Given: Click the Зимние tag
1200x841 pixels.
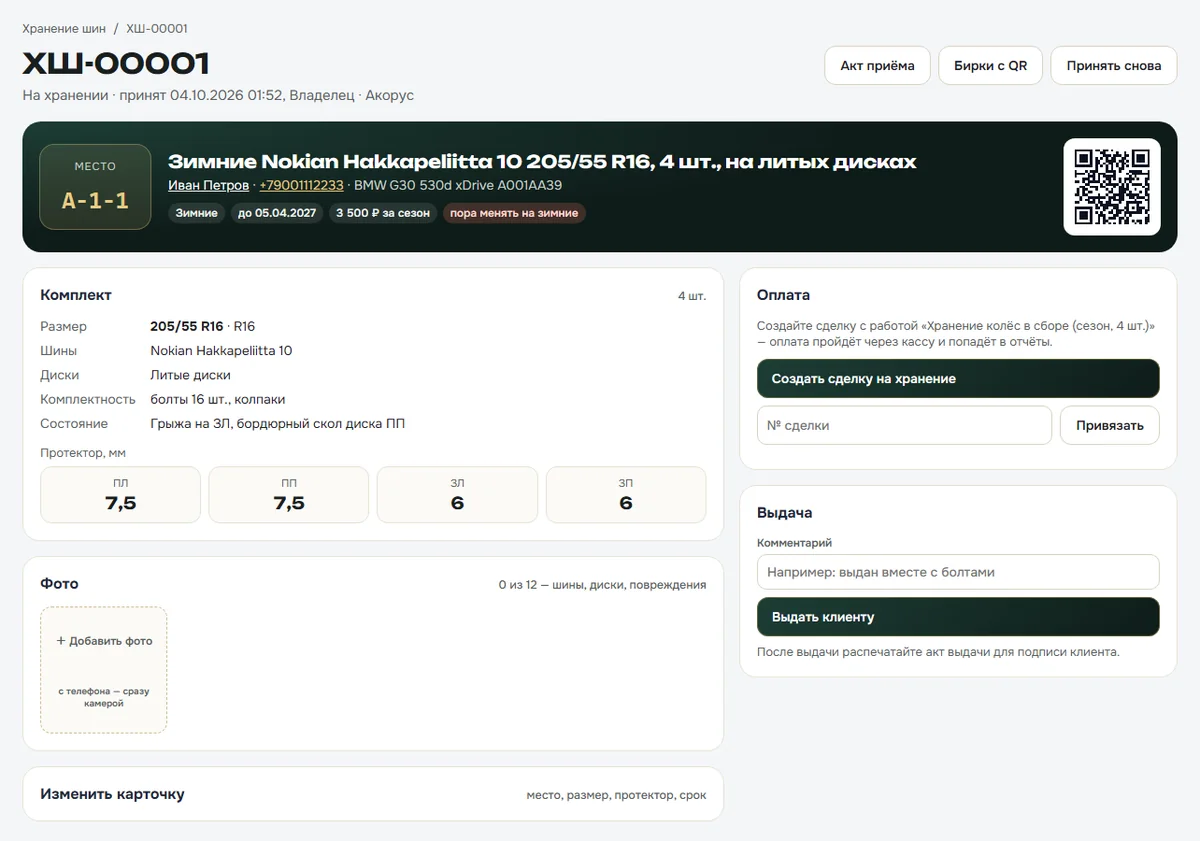Looking at the screenshot, I should (197, 213).
